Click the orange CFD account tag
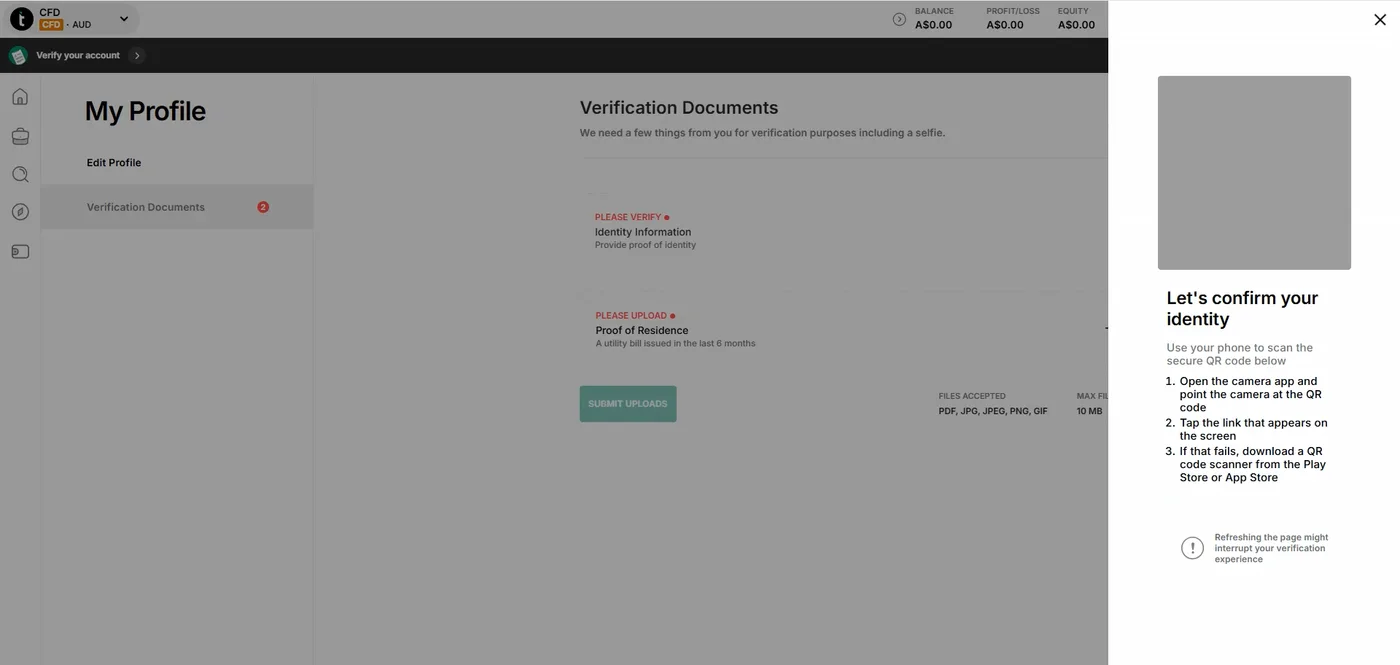 (51, 25)
